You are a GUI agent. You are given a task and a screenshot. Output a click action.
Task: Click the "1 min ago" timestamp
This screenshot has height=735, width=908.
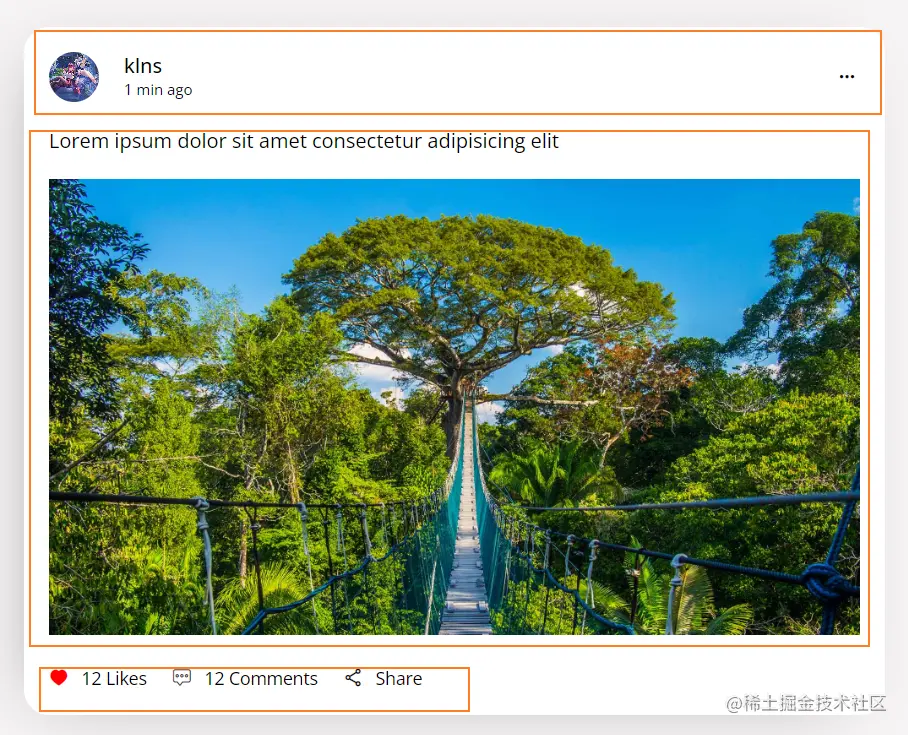(x=158, y=90)
